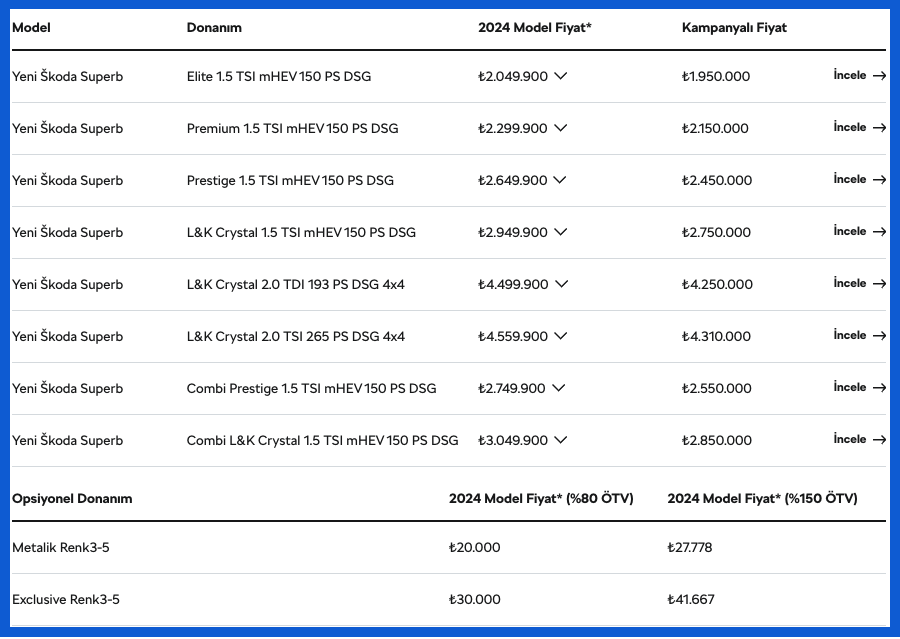Viewport: 900px width, 639px height.
Task: Click the ₺2.749.900 list price
Action: pos(511,389)
